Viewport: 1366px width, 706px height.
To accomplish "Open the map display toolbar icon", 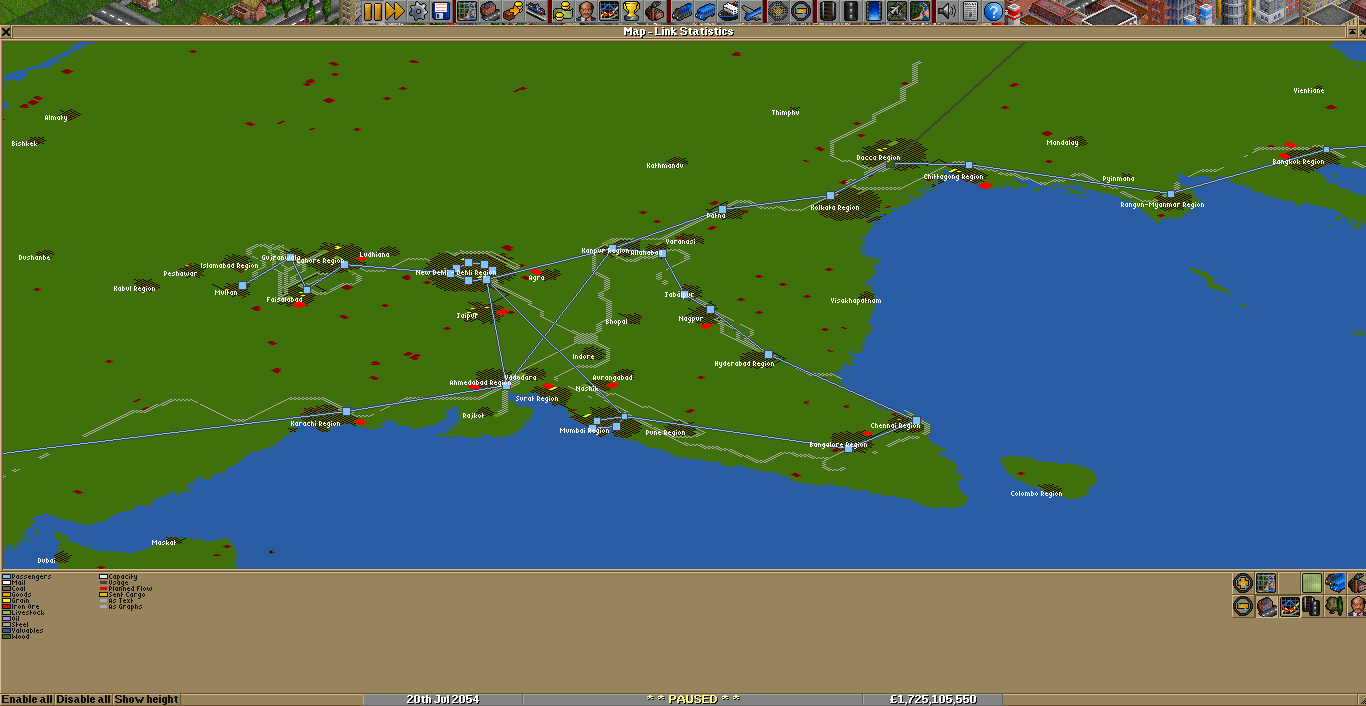I will click(467, 12).
